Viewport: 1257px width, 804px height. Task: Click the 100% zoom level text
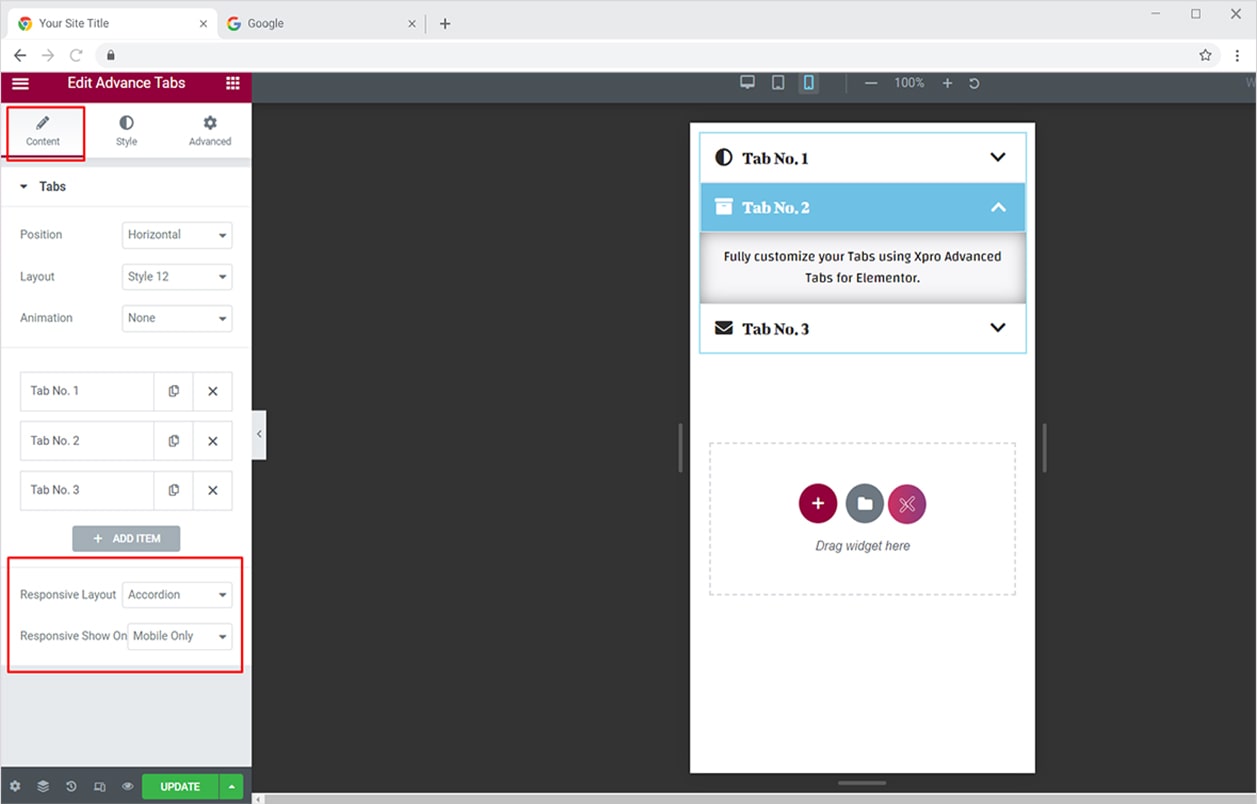click(x=909, y=83)
